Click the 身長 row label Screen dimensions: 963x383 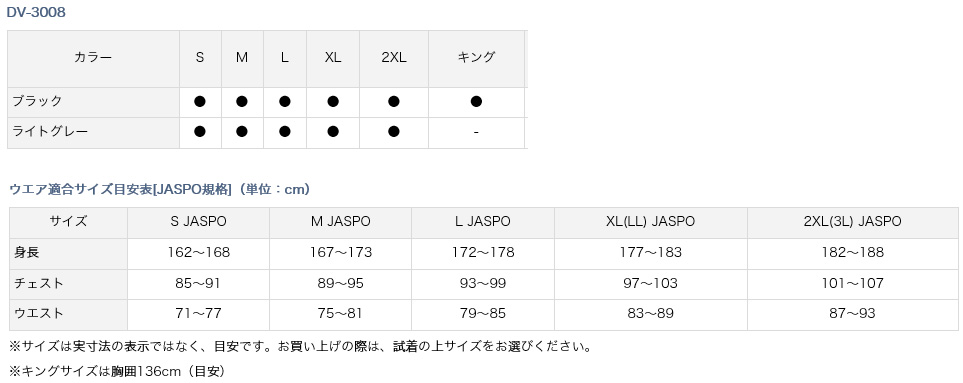pos(26,252)
